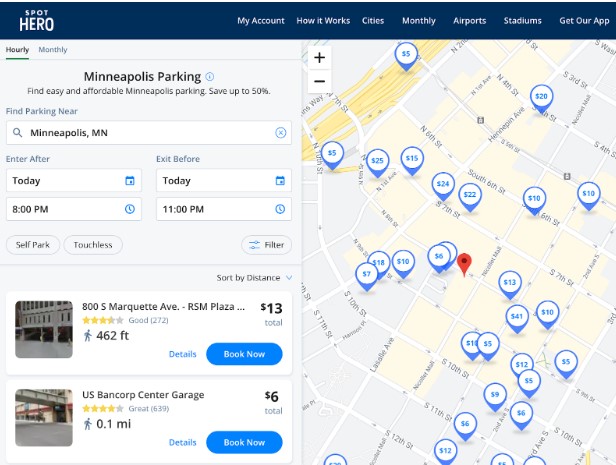
Task: Open the Enter After calendar icon
Action: [130, 181]
